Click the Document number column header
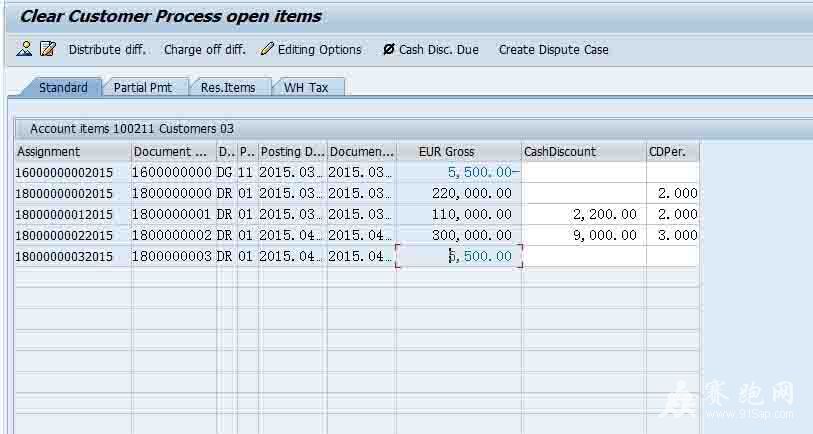Screen dimensions: 813x434 (x=174, y=152)
